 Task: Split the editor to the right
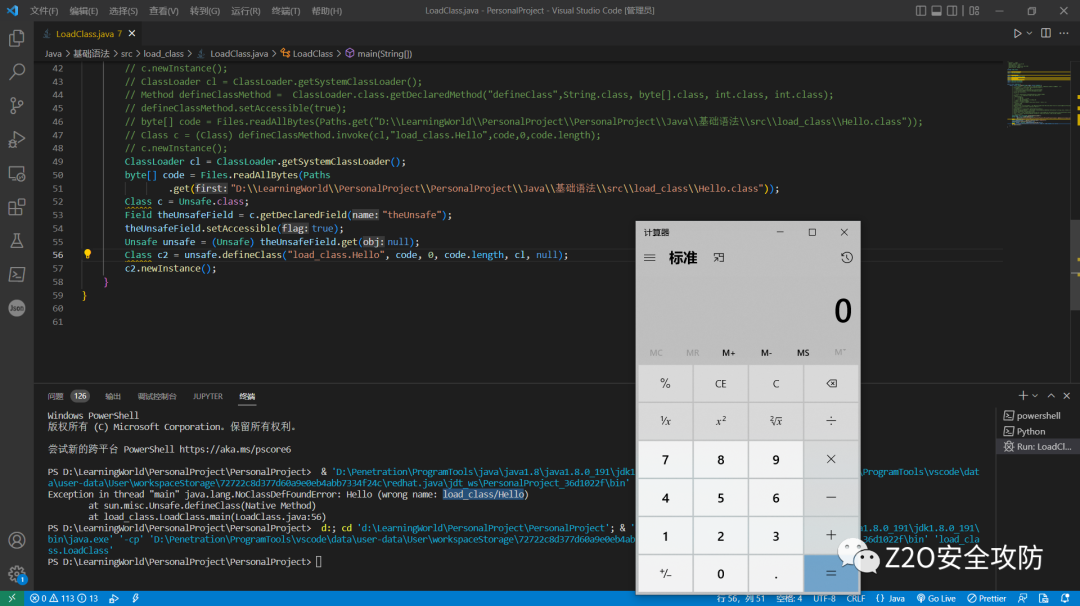coord(1046,33)
